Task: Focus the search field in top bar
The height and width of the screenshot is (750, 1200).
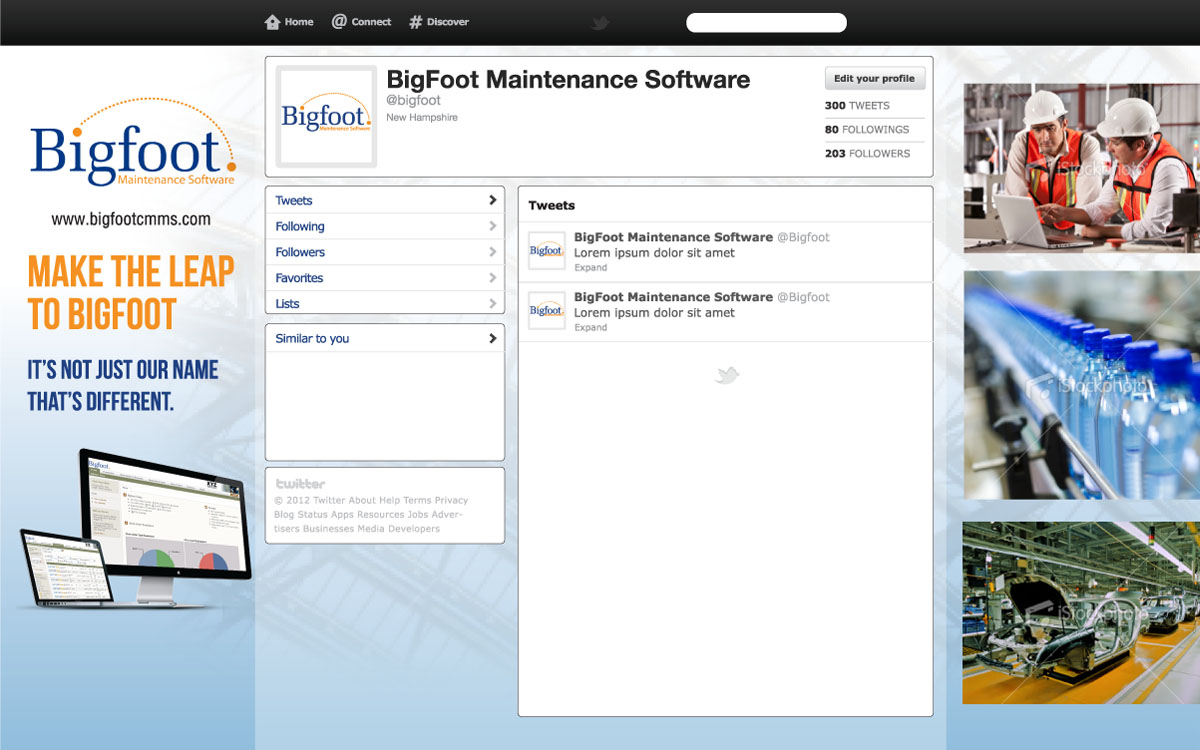Action: tap(766, 22)
